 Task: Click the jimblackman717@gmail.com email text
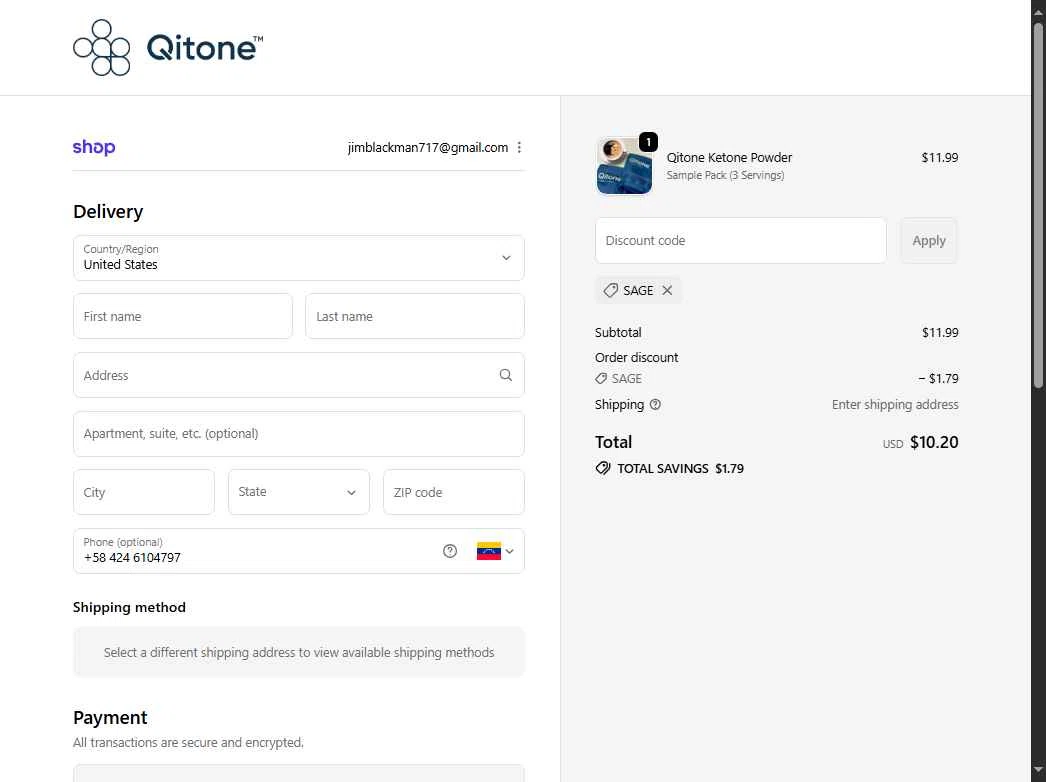pos(428,147)
